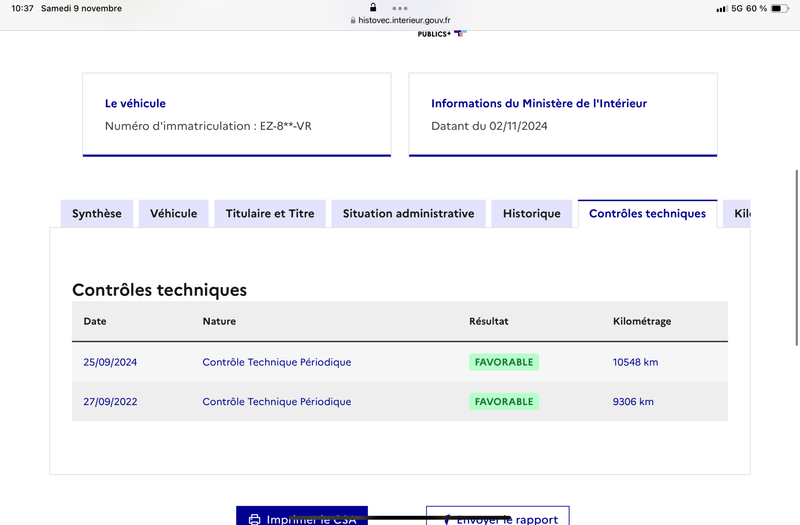Click the Nature column header
The image size is (800, 525).
pyautogui.click(x=219, y=321)
